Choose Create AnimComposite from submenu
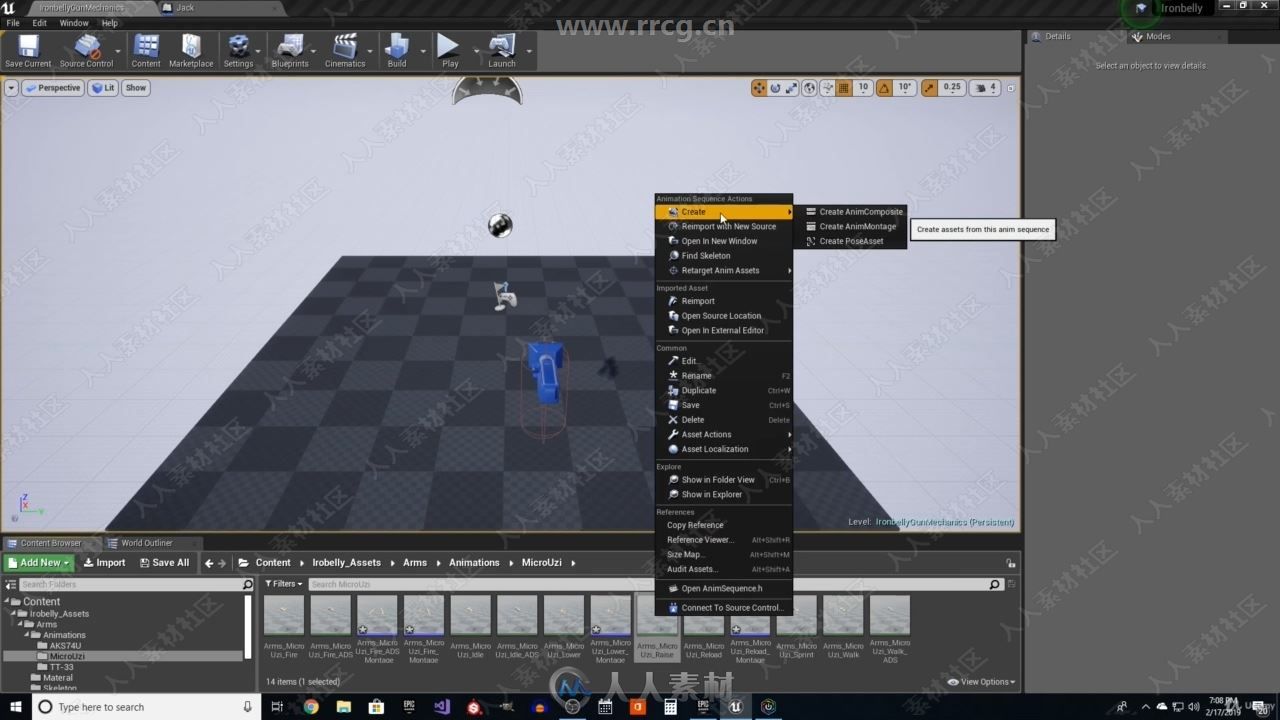The image size is (1280, 720). [857, 212]
